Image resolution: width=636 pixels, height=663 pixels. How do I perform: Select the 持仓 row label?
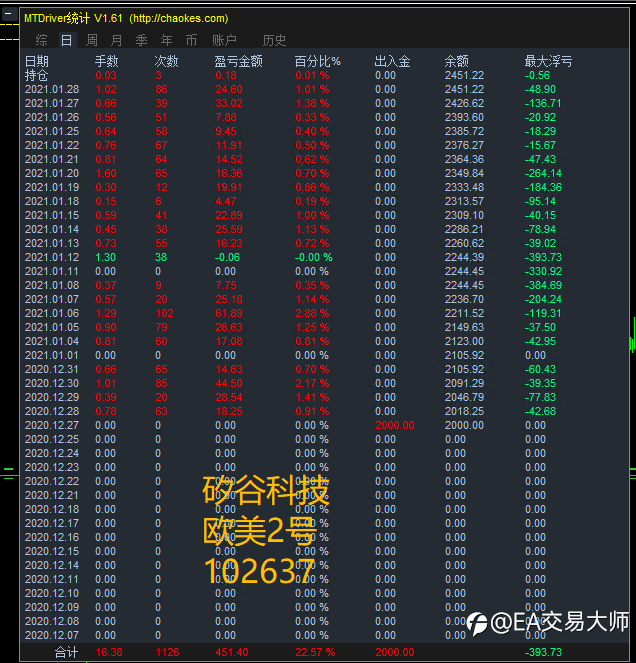pos(37,75)
